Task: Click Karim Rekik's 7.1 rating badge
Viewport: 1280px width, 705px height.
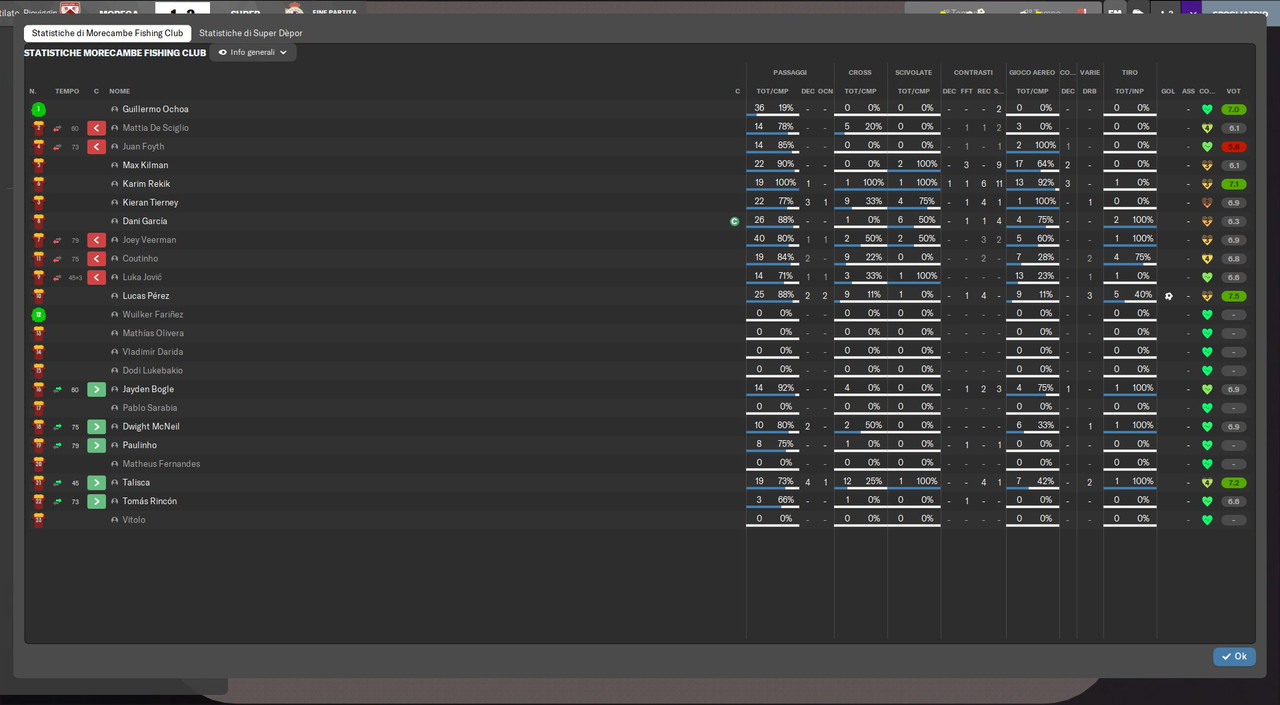Action: [x=1233, y=184]
